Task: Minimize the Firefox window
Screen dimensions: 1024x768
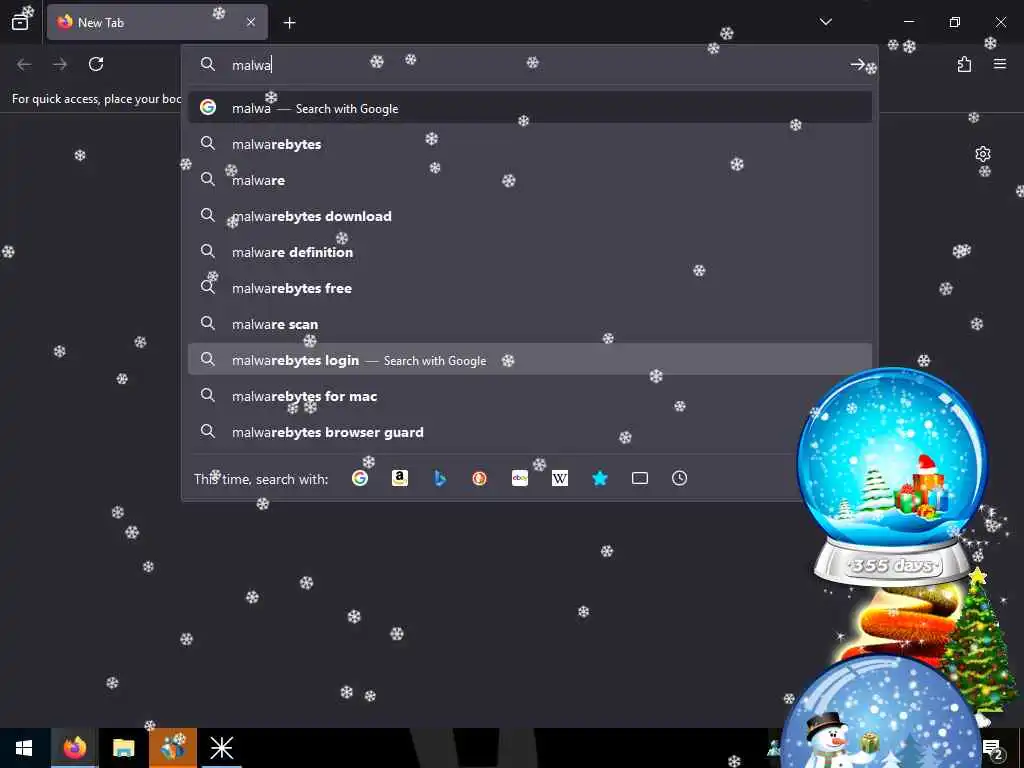Action: click(908, 22)
